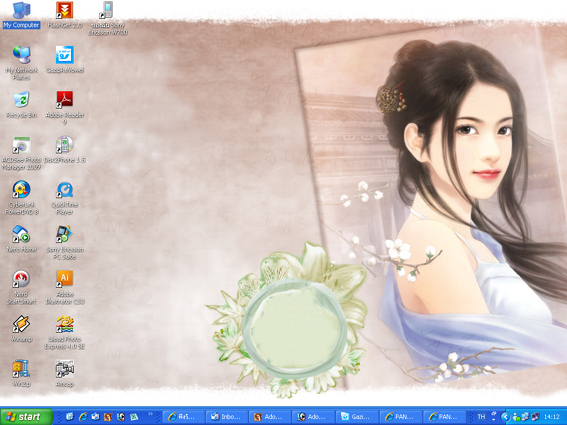567x425 pixels.
Task: Select the QuickTime Player shortcut
Action: click(x=65, y=198)
